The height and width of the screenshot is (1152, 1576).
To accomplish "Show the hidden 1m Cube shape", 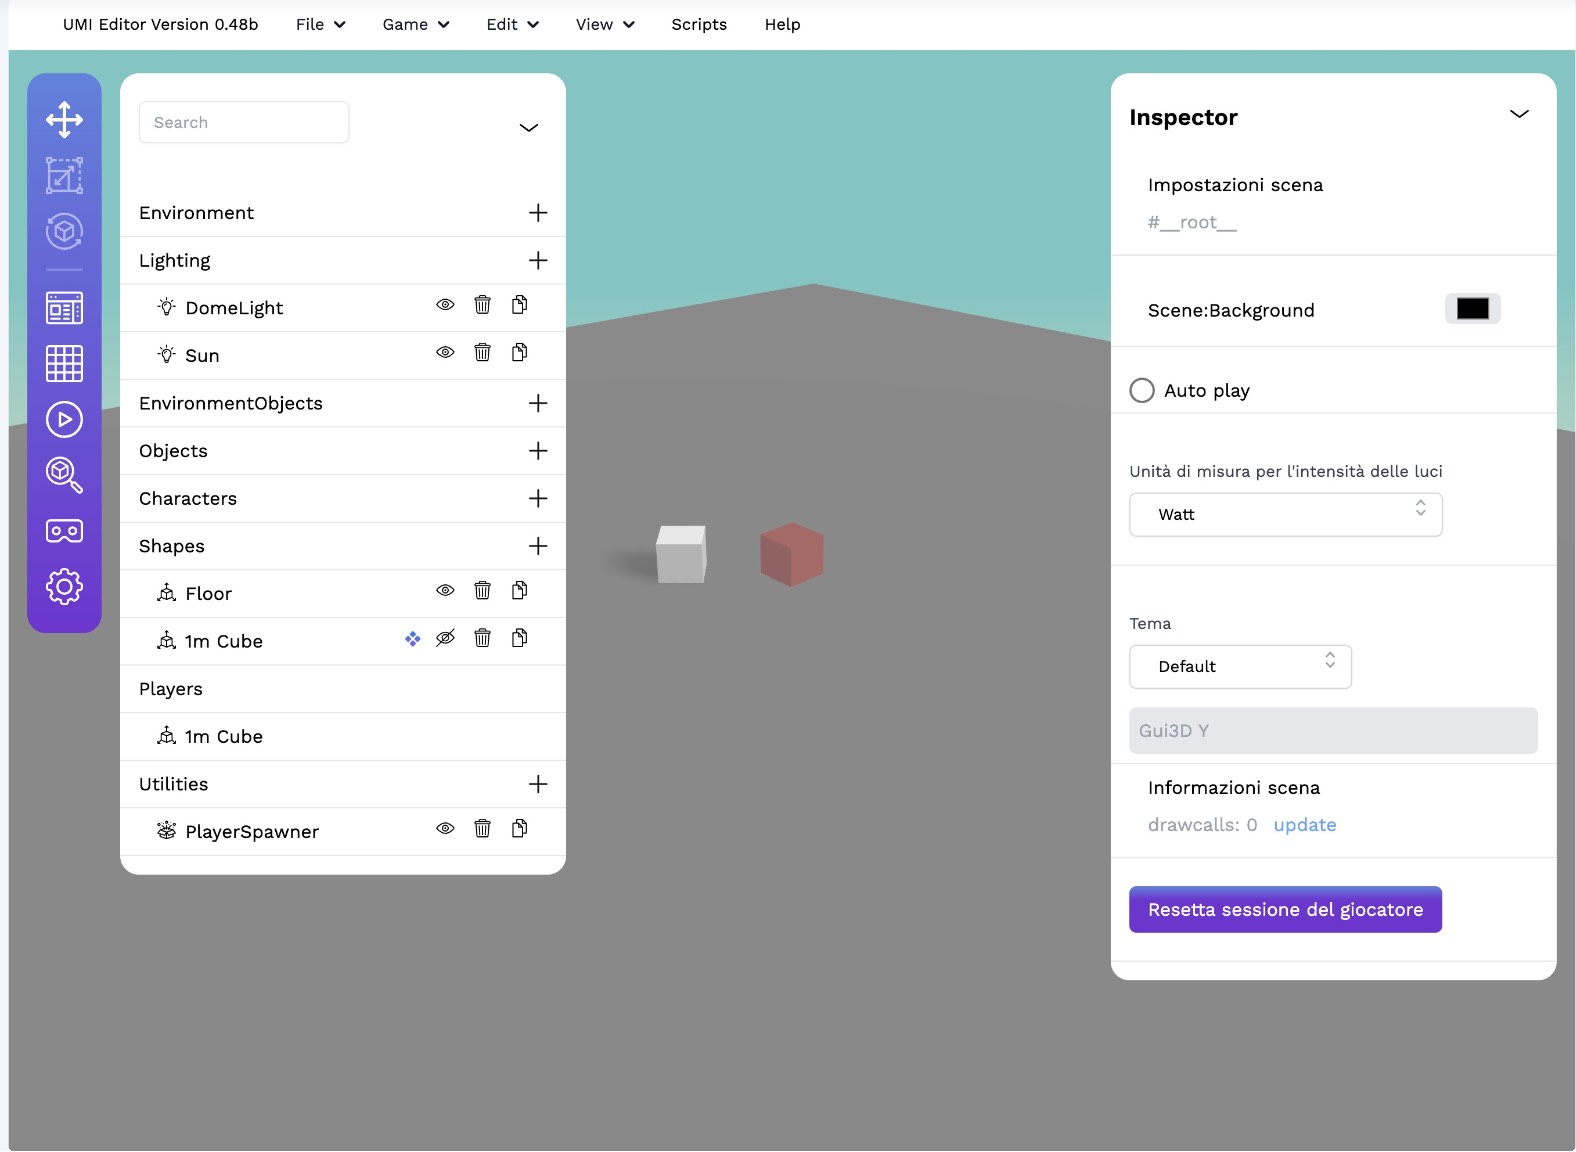I will pos(445,638).
